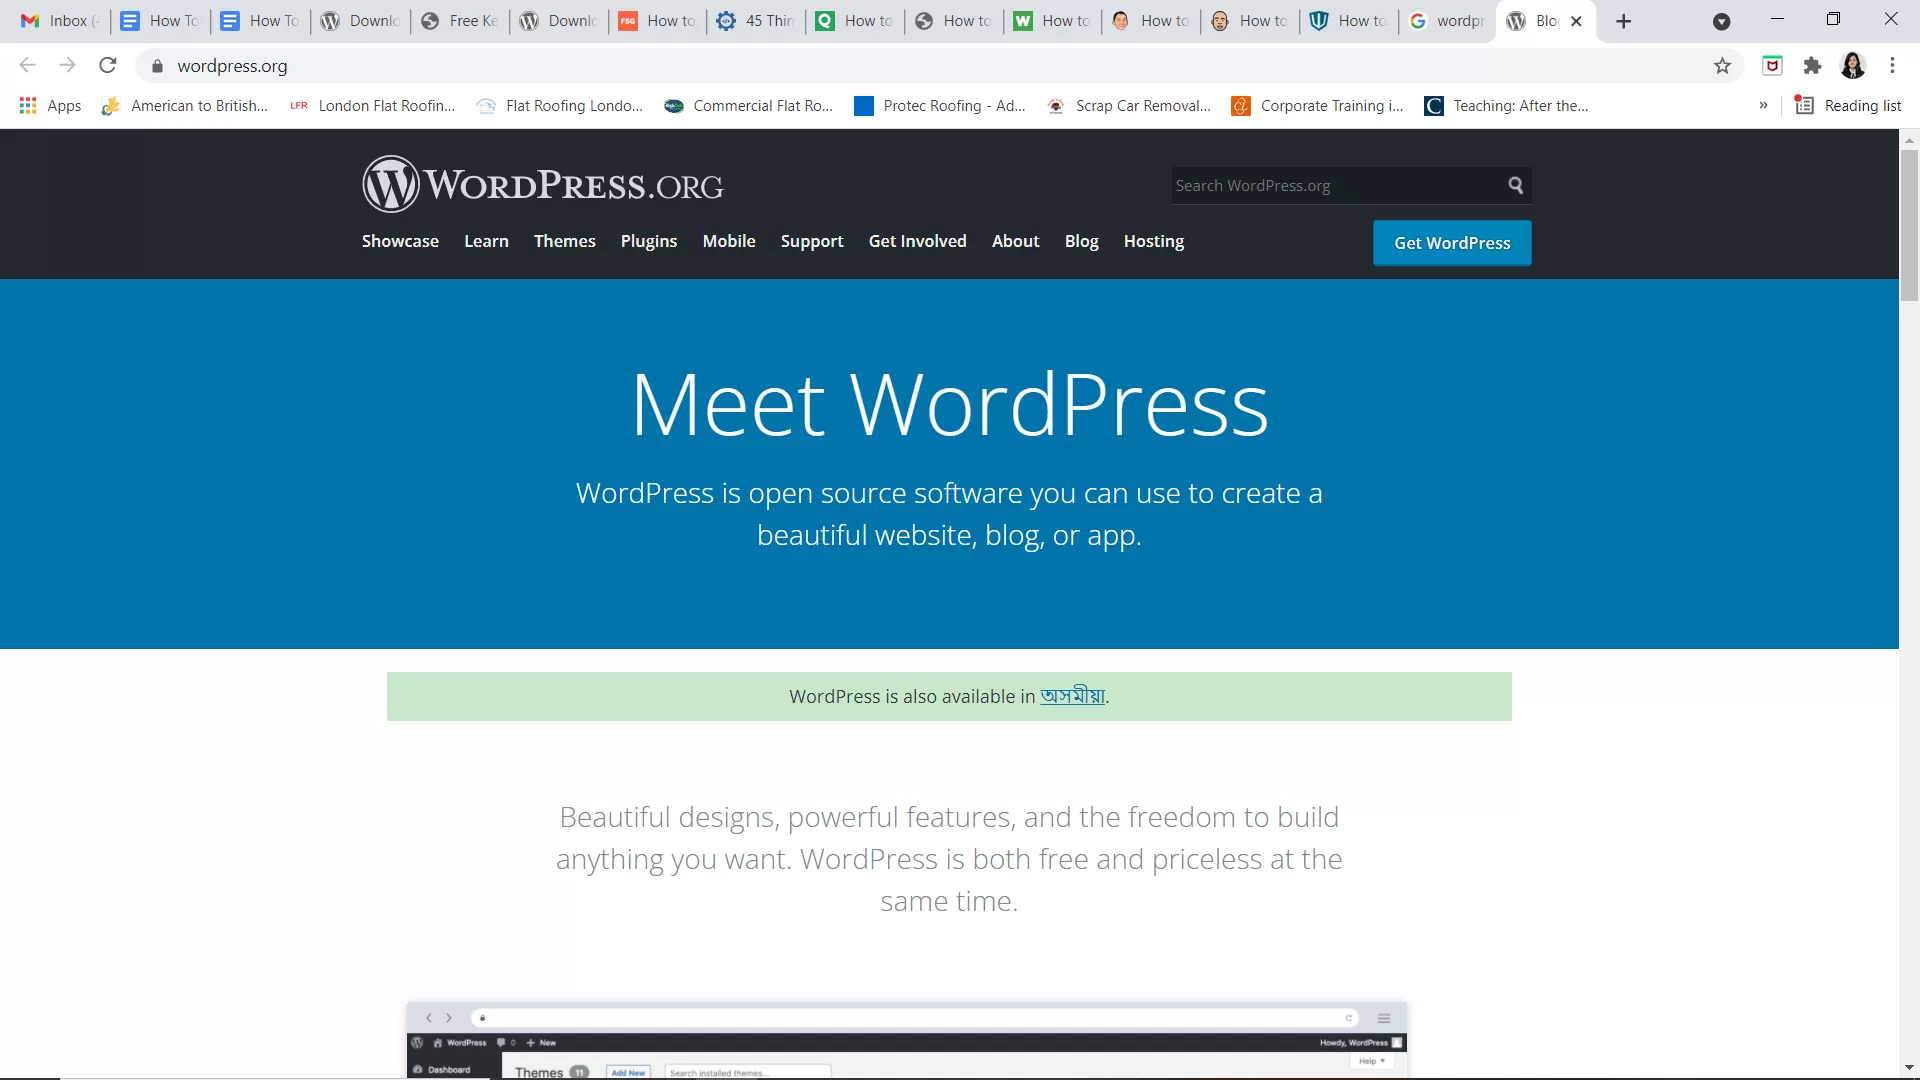Reload the wordpress.org page

pyautogui.click(x=107, y=65)
